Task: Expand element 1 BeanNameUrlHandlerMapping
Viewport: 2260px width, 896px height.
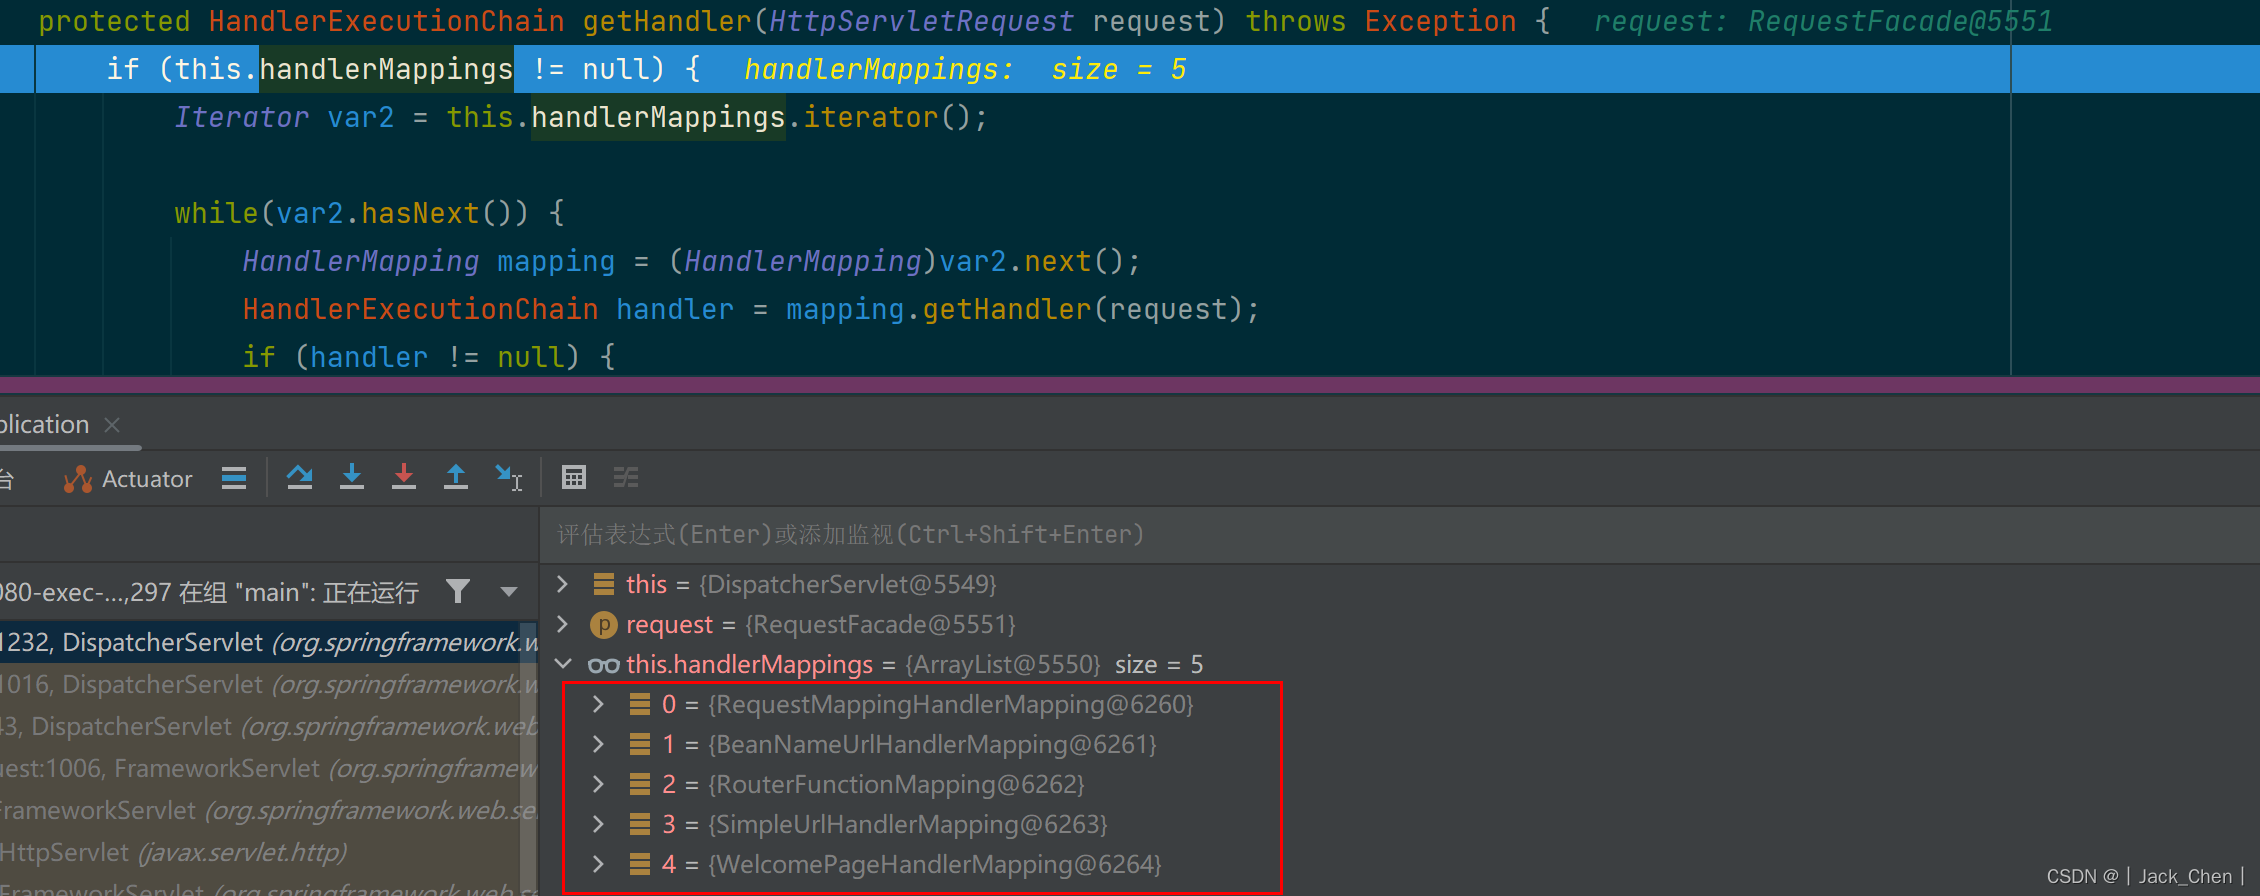Action: tap(598, 744)
